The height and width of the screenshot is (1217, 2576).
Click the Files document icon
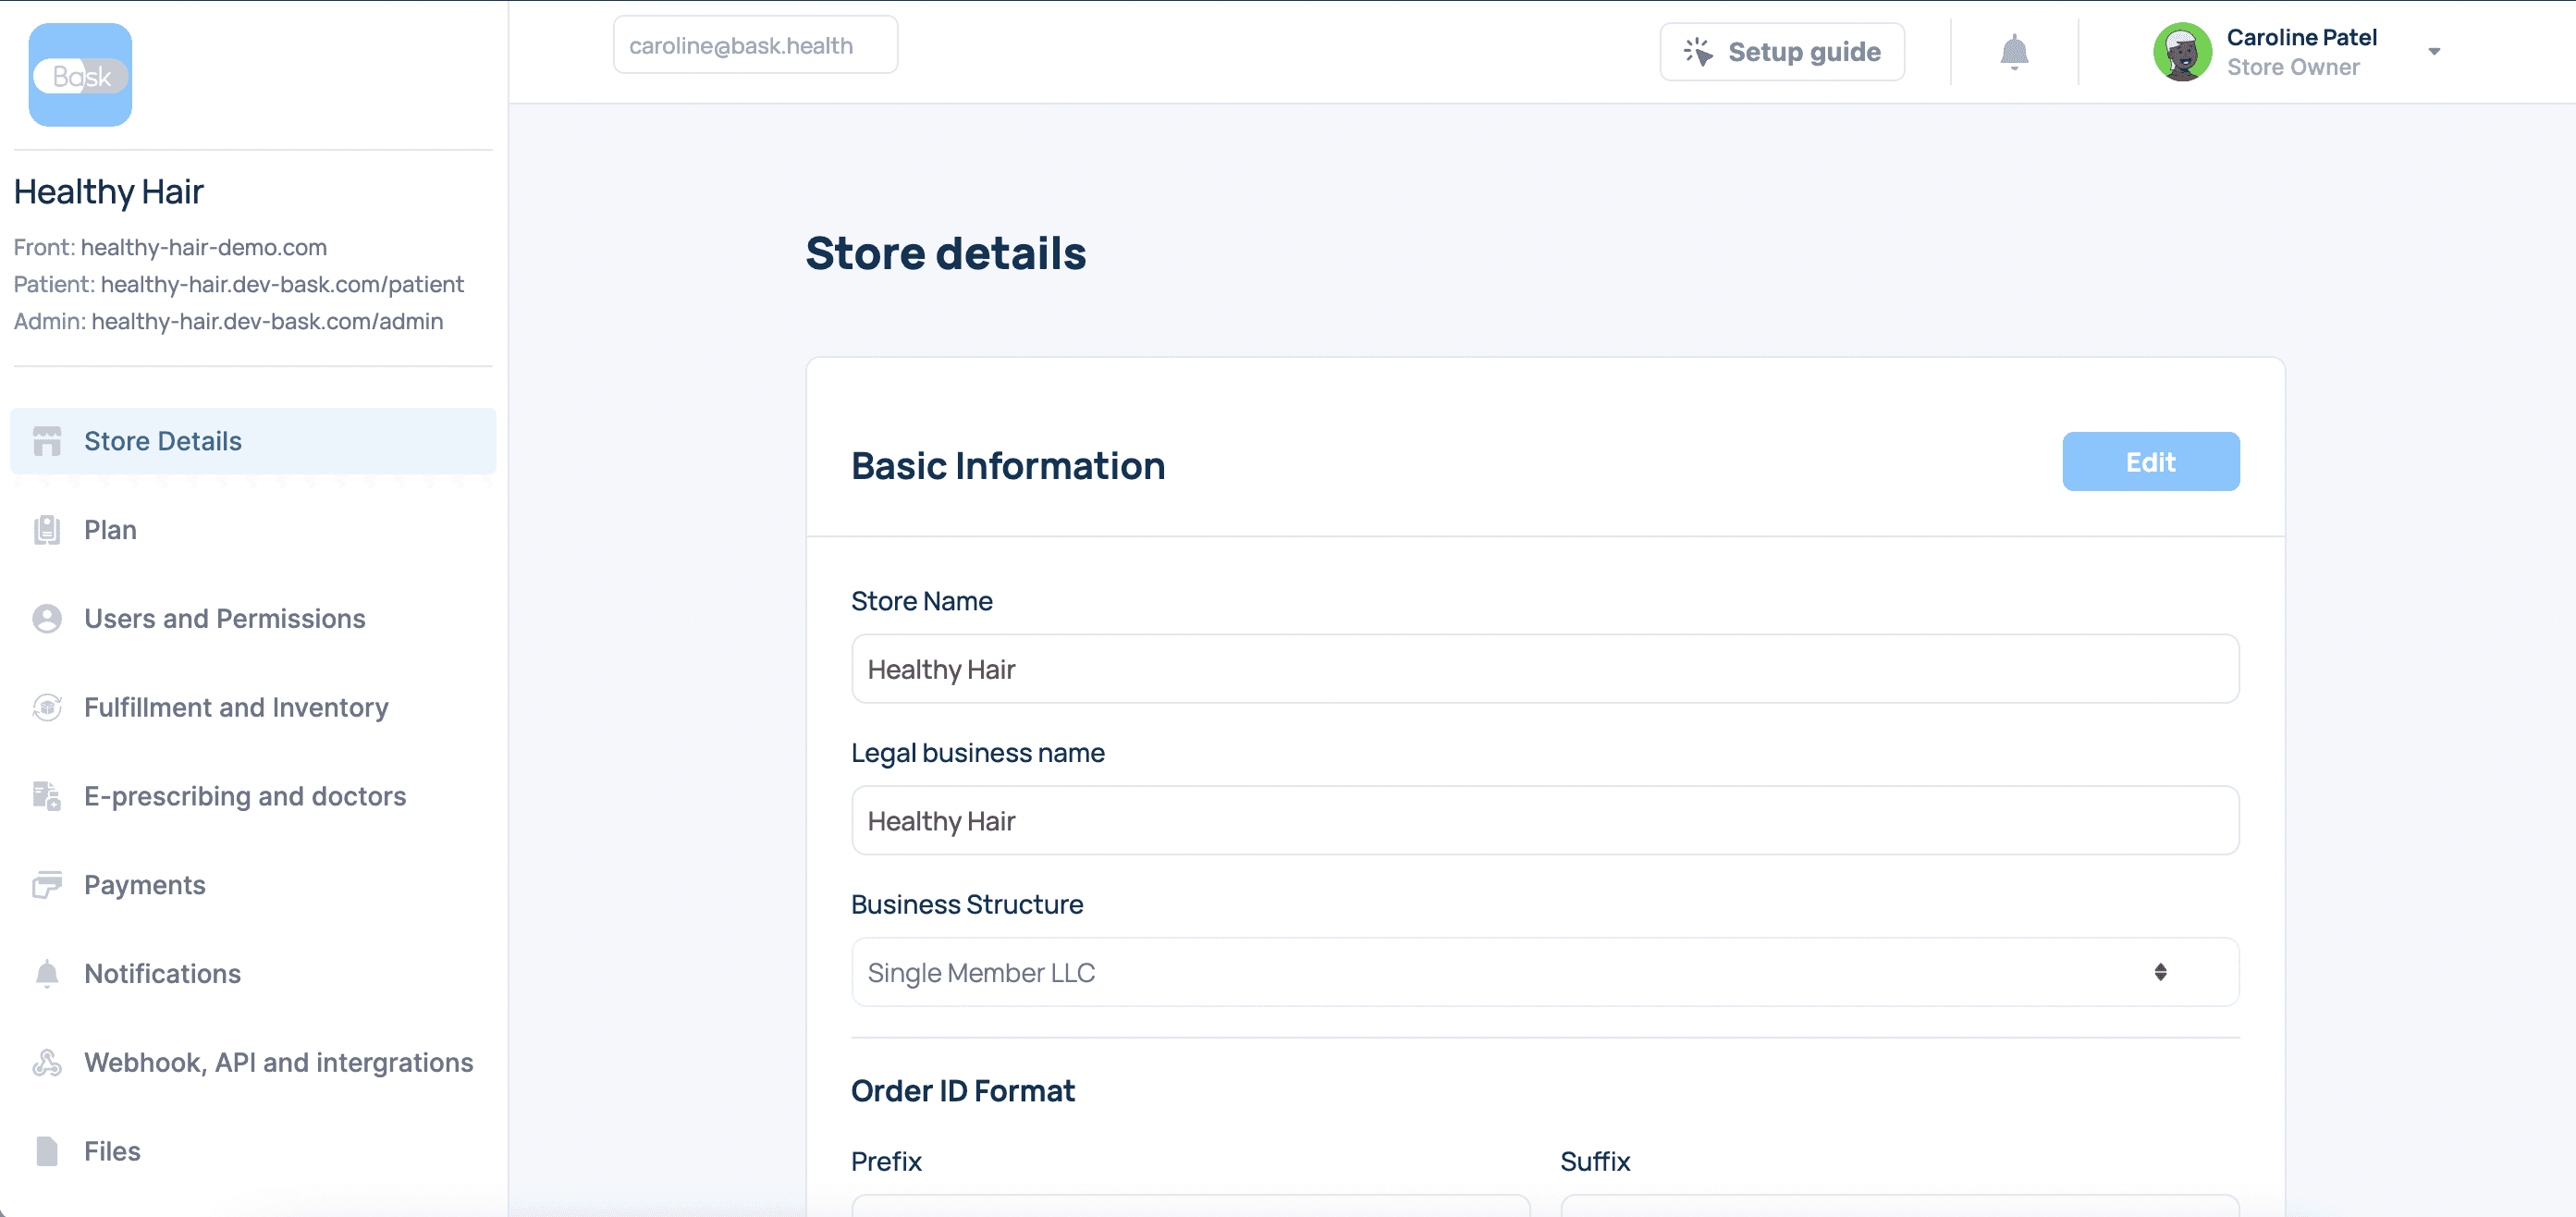[47, 1151]
